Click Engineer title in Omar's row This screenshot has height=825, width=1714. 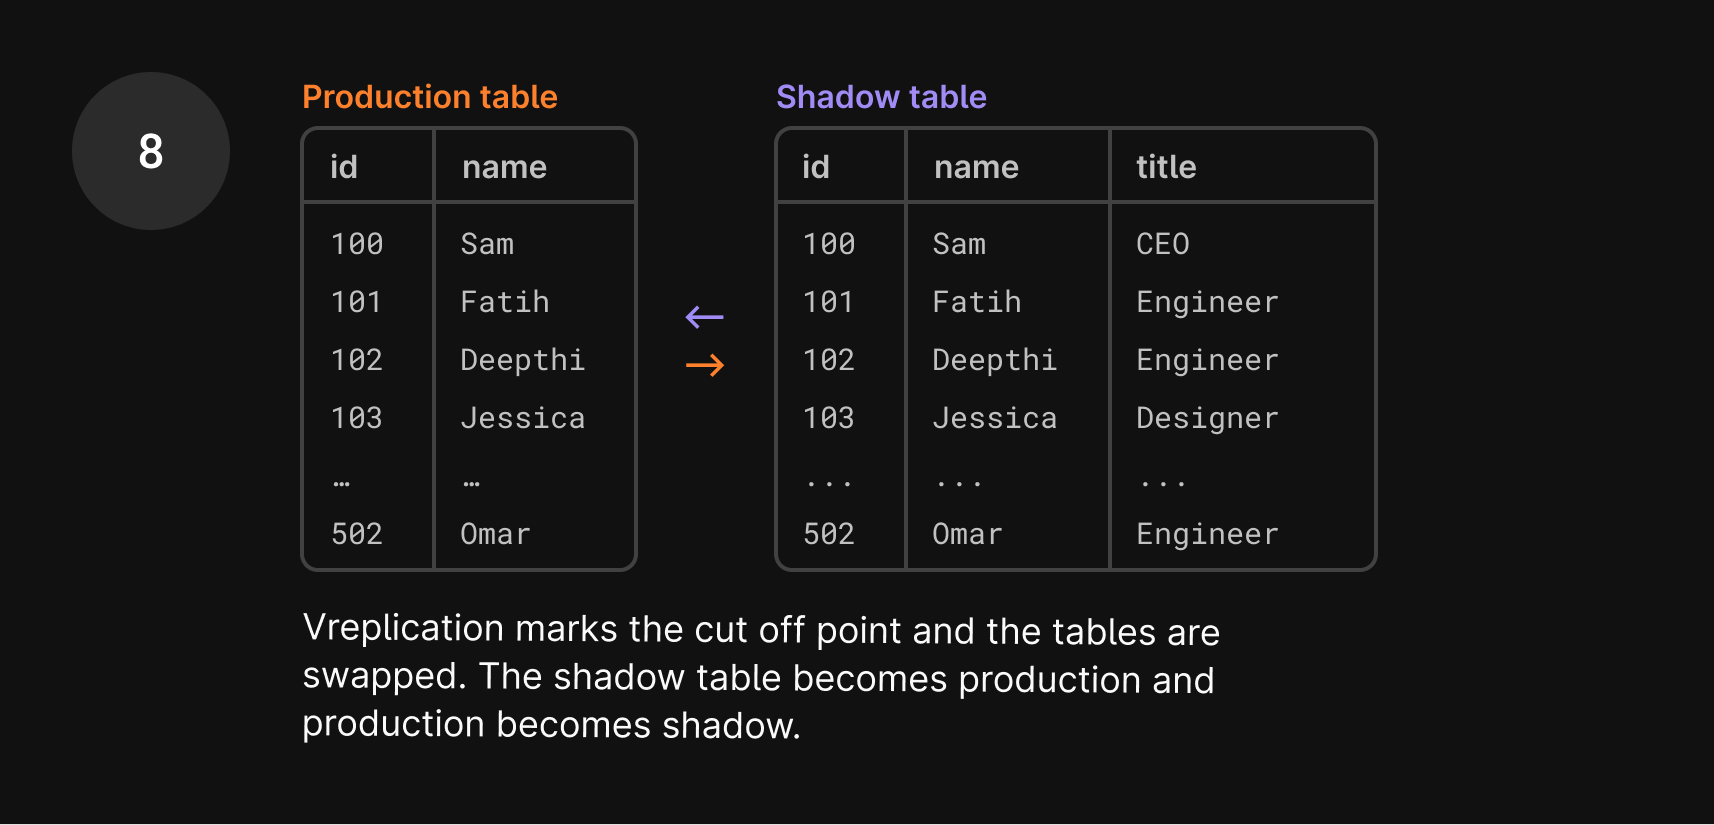tap(1207, 534)
